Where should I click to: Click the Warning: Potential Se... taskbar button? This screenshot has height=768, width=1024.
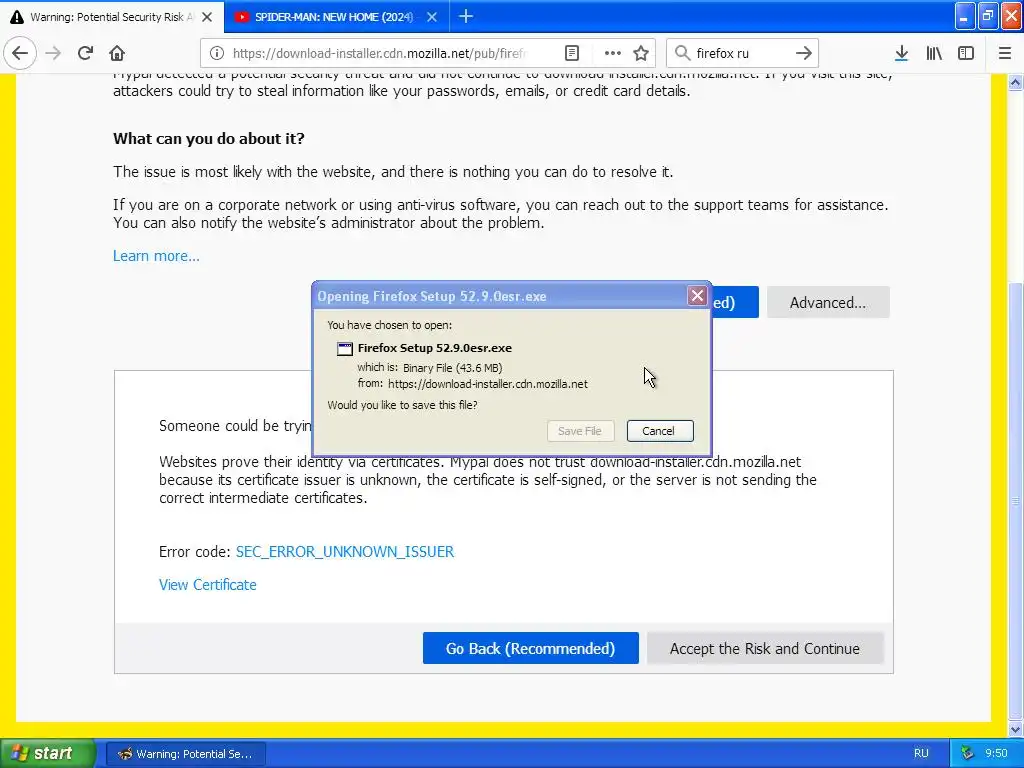pos(185,754)
